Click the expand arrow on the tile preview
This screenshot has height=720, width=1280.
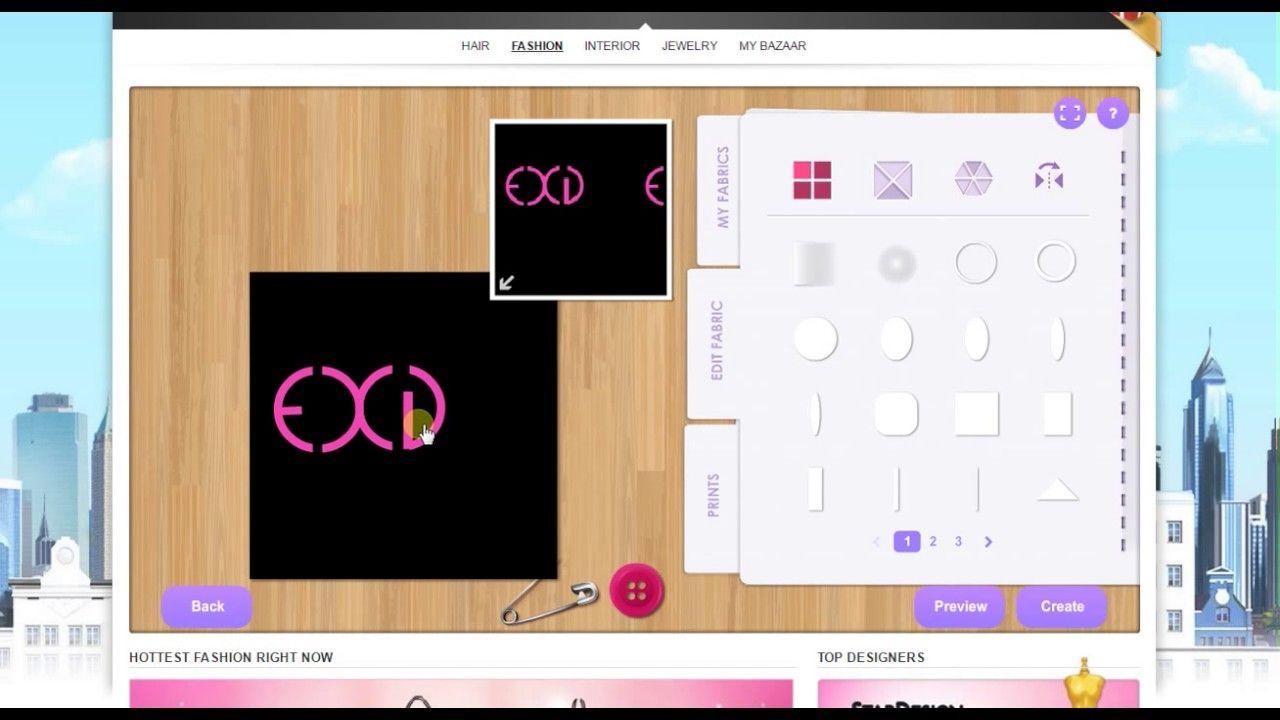(x=507, y=283)
